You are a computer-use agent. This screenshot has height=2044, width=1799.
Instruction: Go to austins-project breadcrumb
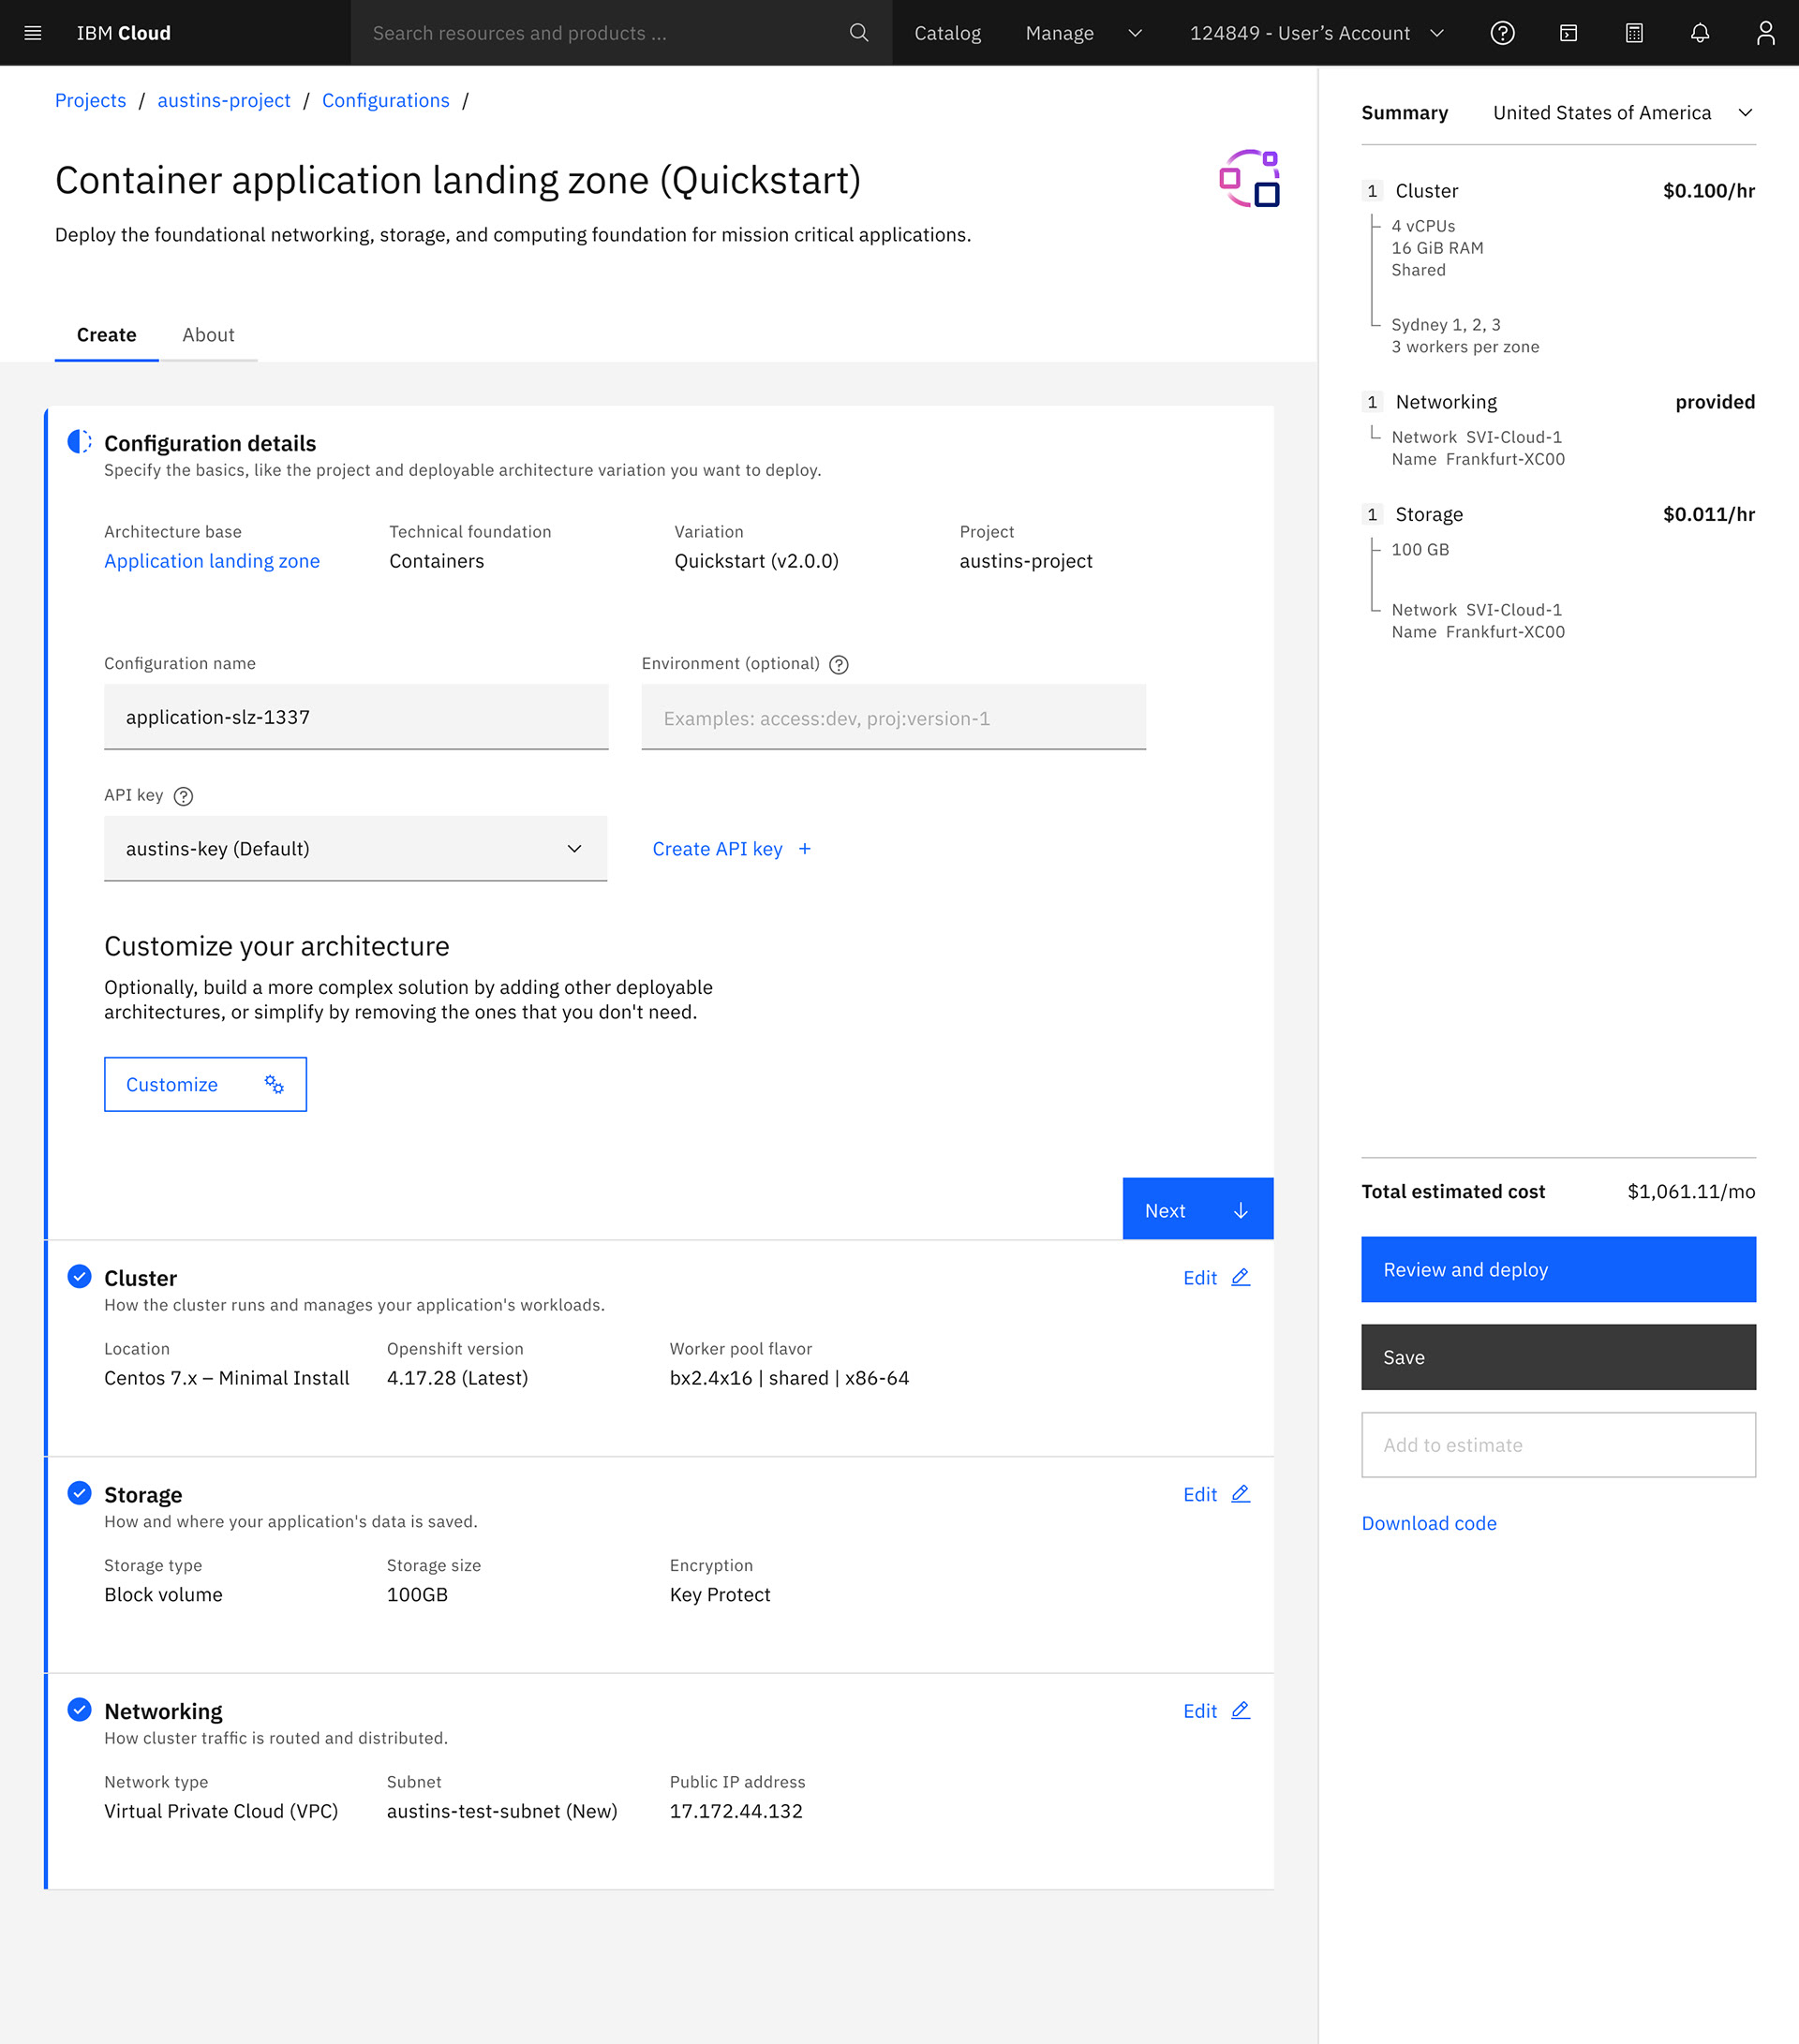coord(224,101)
